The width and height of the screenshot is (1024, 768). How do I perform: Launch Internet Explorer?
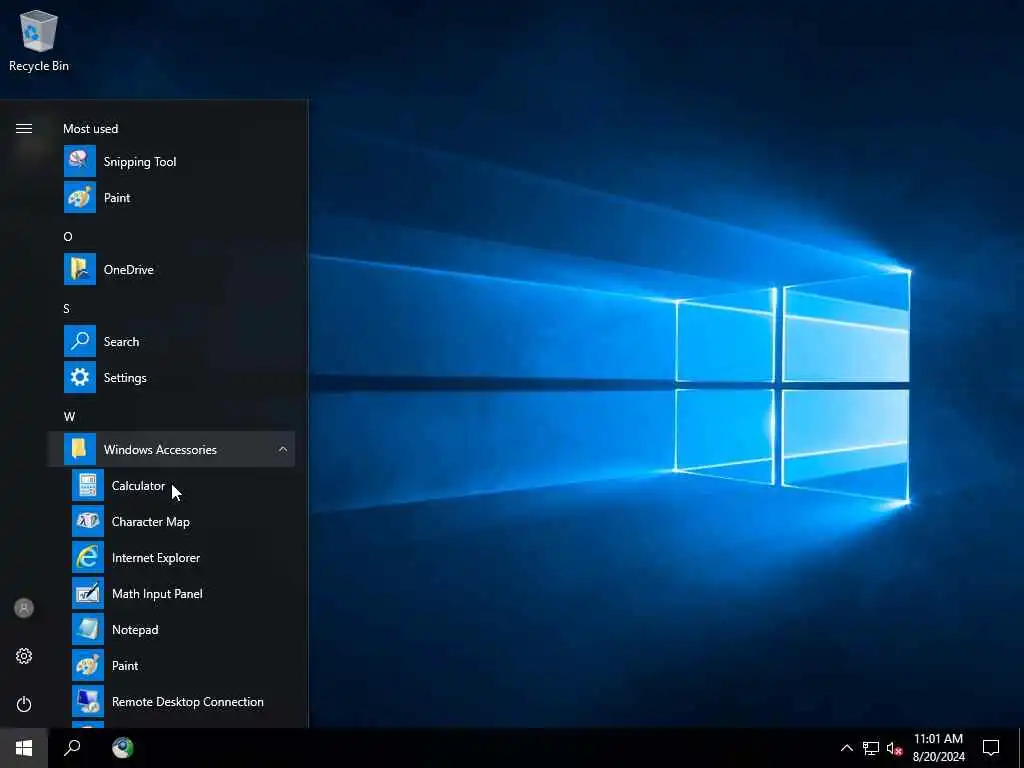point(171,557)
